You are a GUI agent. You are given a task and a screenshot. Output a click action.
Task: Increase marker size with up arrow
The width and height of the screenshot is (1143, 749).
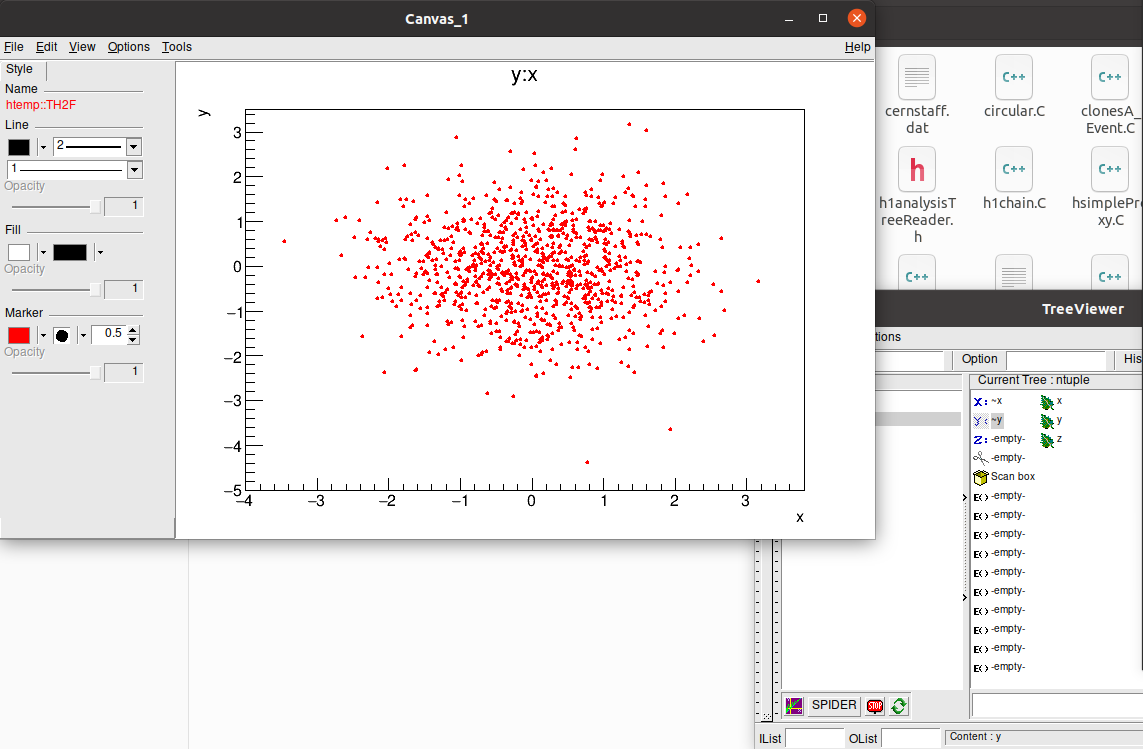click(x=133, y=330)
